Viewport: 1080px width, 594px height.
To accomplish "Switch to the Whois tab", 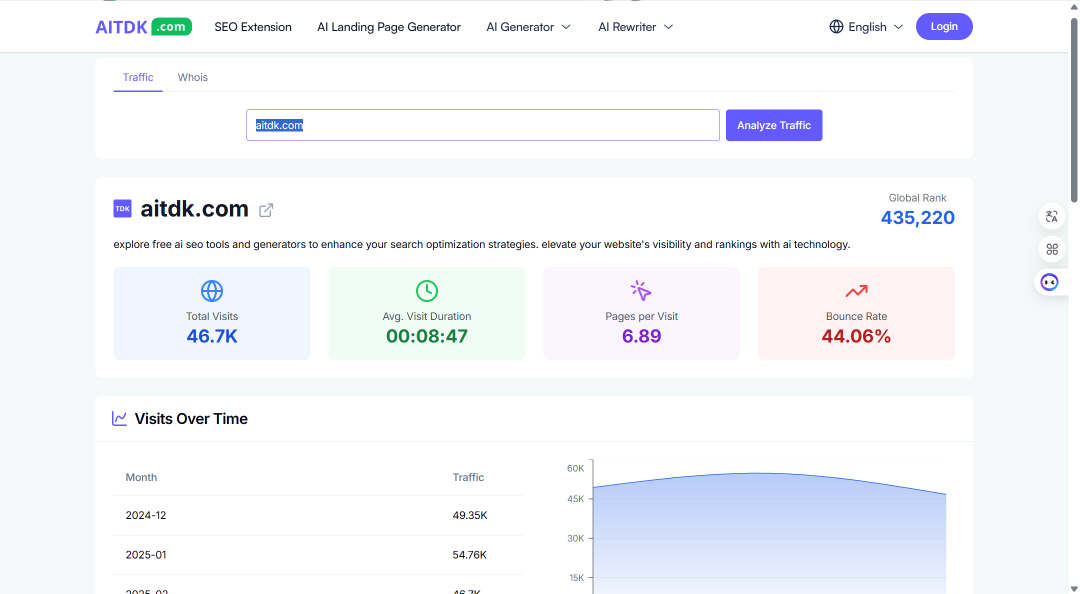I will click(x=193, y=77).
